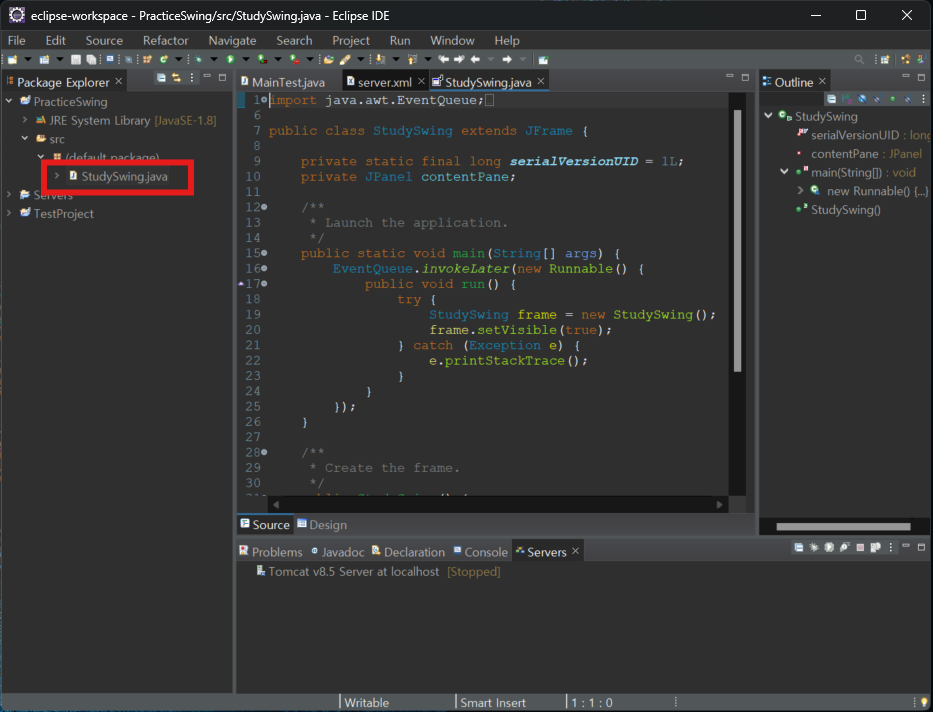Close the Servers view tab

click(575, 551)
